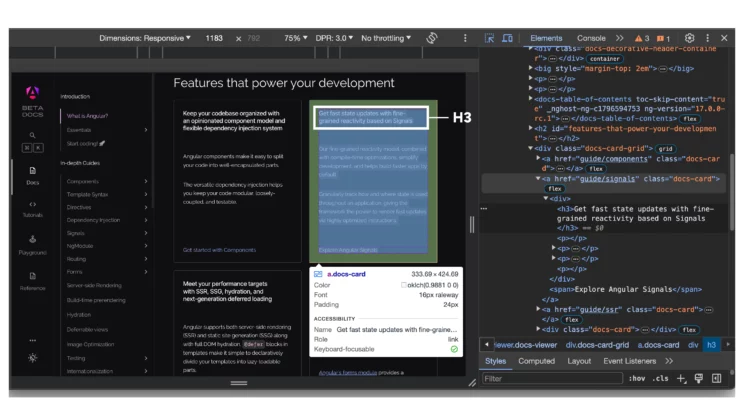744x412 pixels.
Task: Toggle the grid badge on docs-card-grid
Action: (x=665, y=149)
